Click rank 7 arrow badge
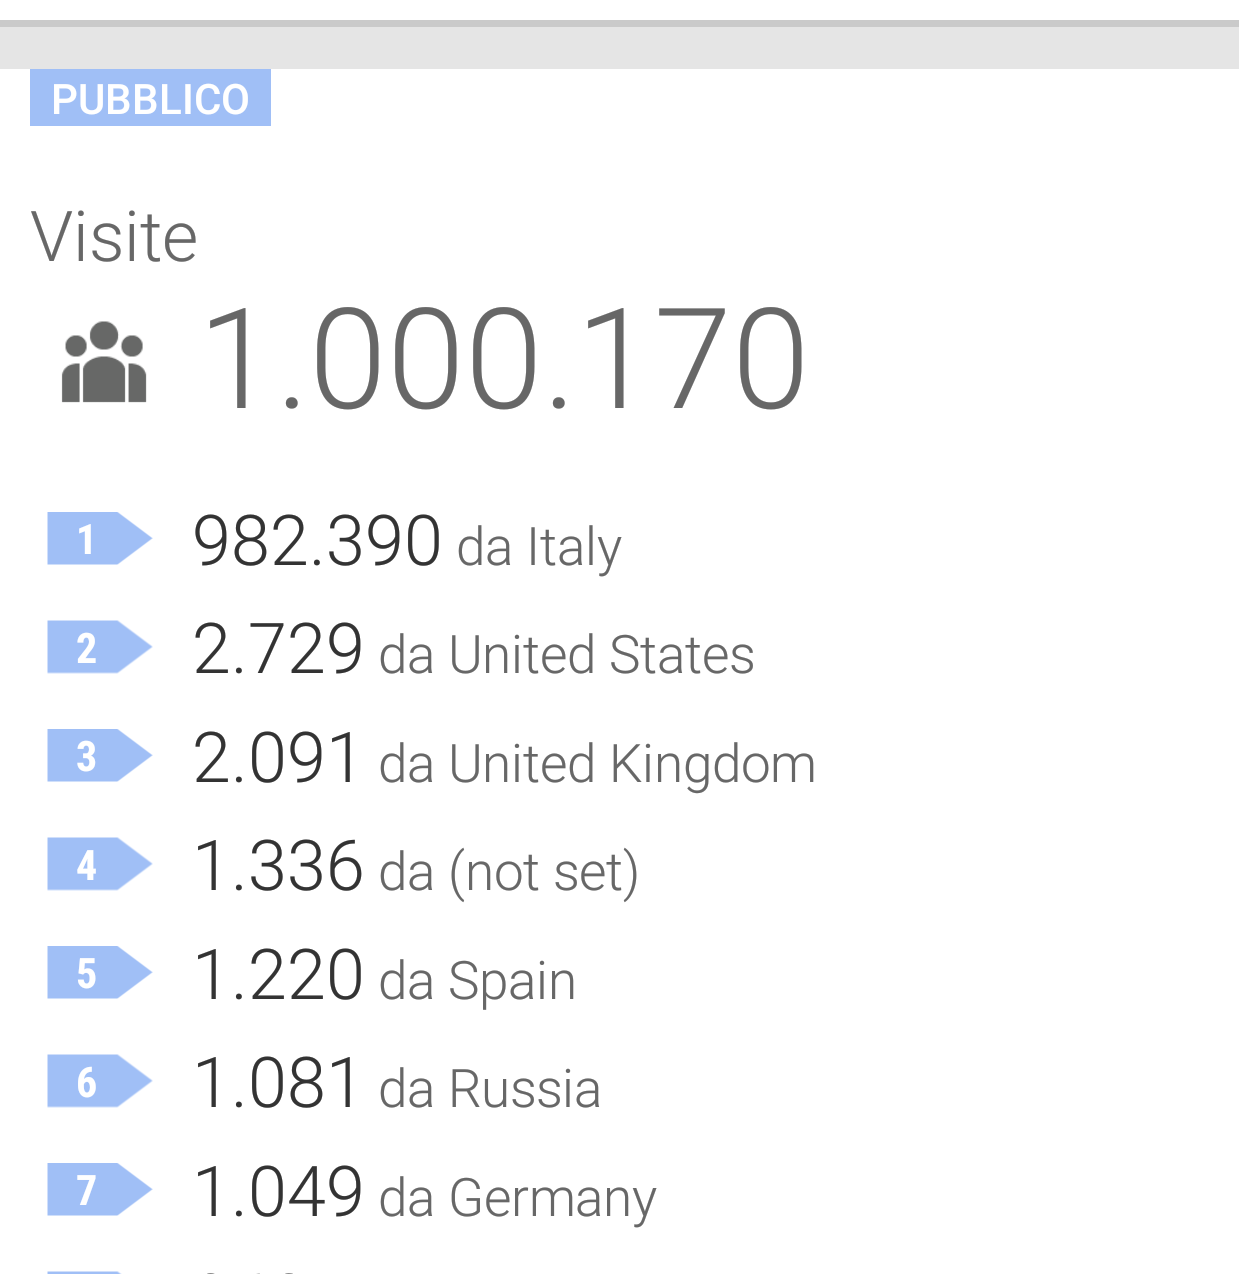Image resolution: width=1239 pixels, height=1274 pixels. (97, 1190)
